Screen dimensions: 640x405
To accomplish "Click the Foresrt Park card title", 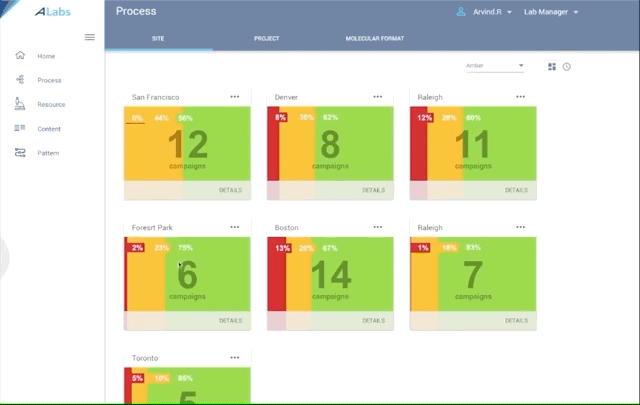I will (x=152, y=227).
